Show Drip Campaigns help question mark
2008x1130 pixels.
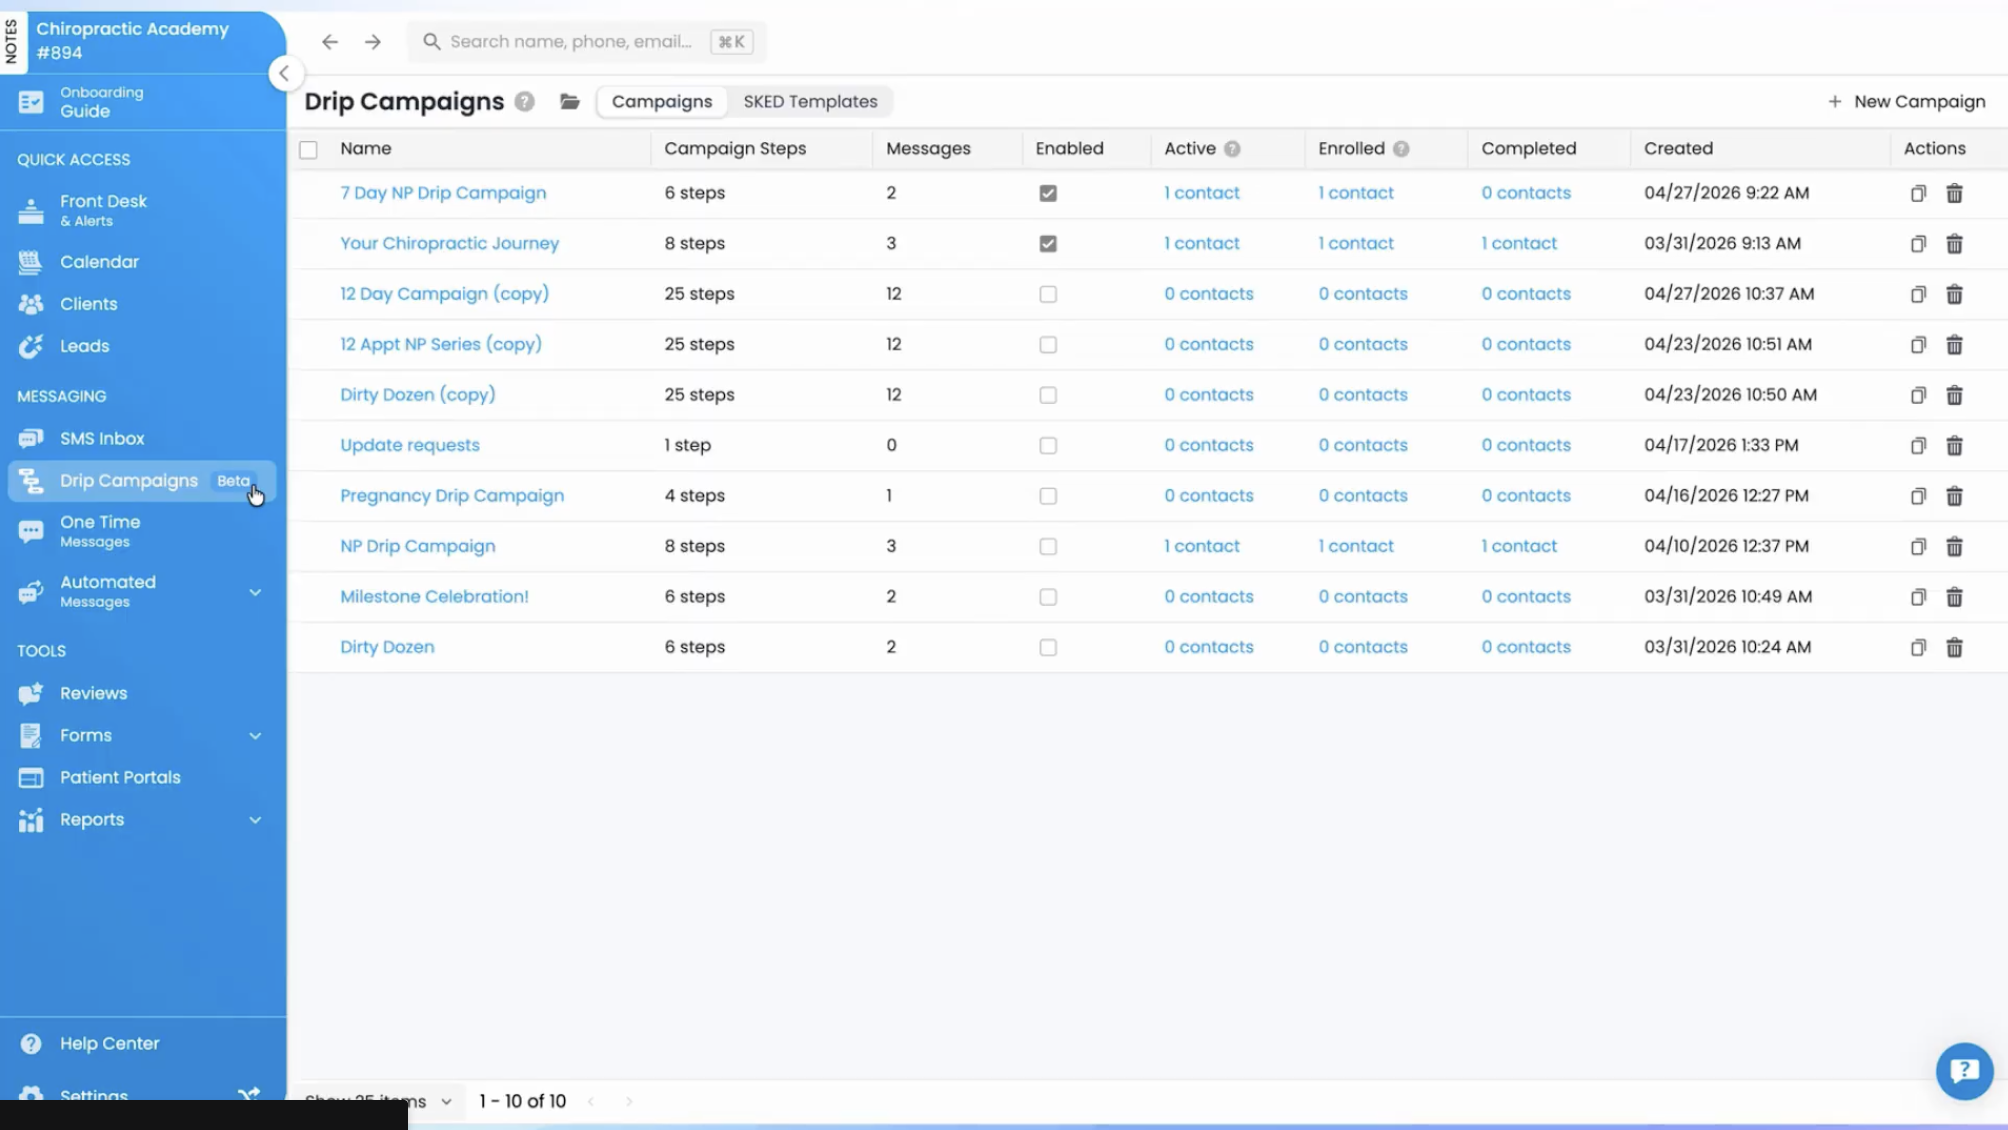click(525, 101)
